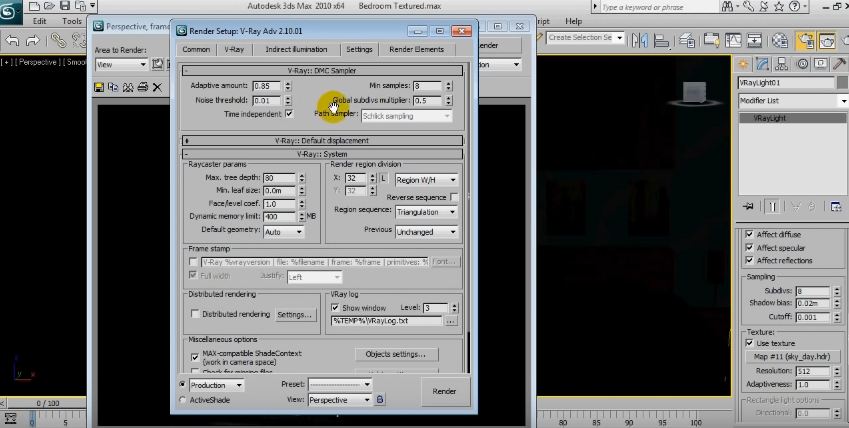Switch to the Create panel star icon

(743, 64)
